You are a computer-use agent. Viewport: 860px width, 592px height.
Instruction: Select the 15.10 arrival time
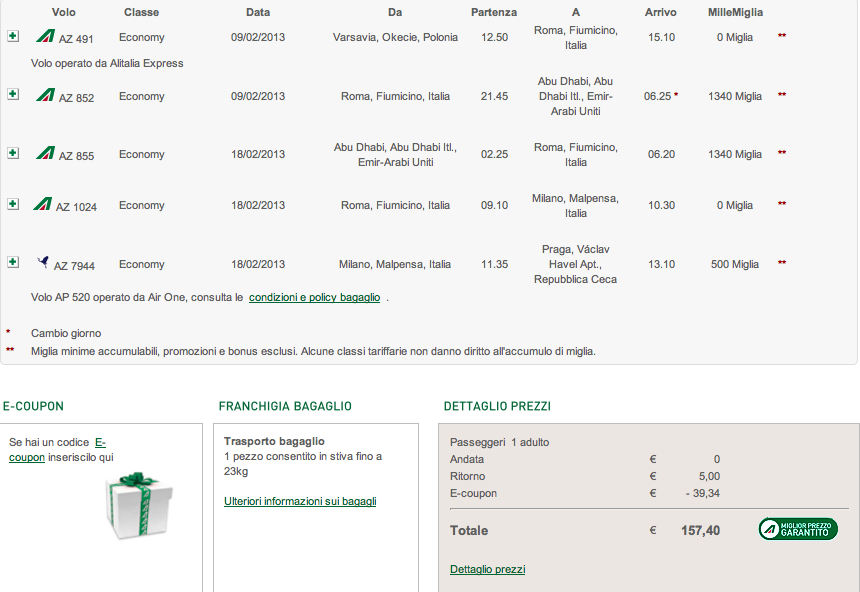pyautogui.click(x=661, y=37)
